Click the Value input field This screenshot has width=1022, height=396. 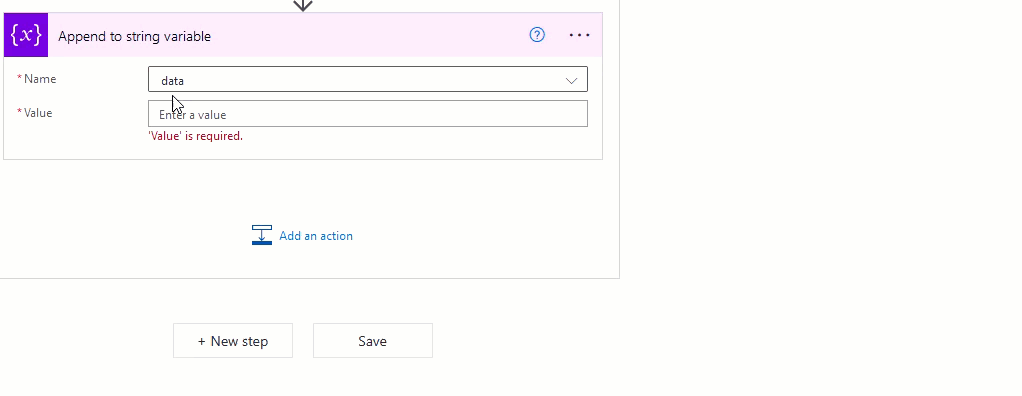tap(368, 114)
